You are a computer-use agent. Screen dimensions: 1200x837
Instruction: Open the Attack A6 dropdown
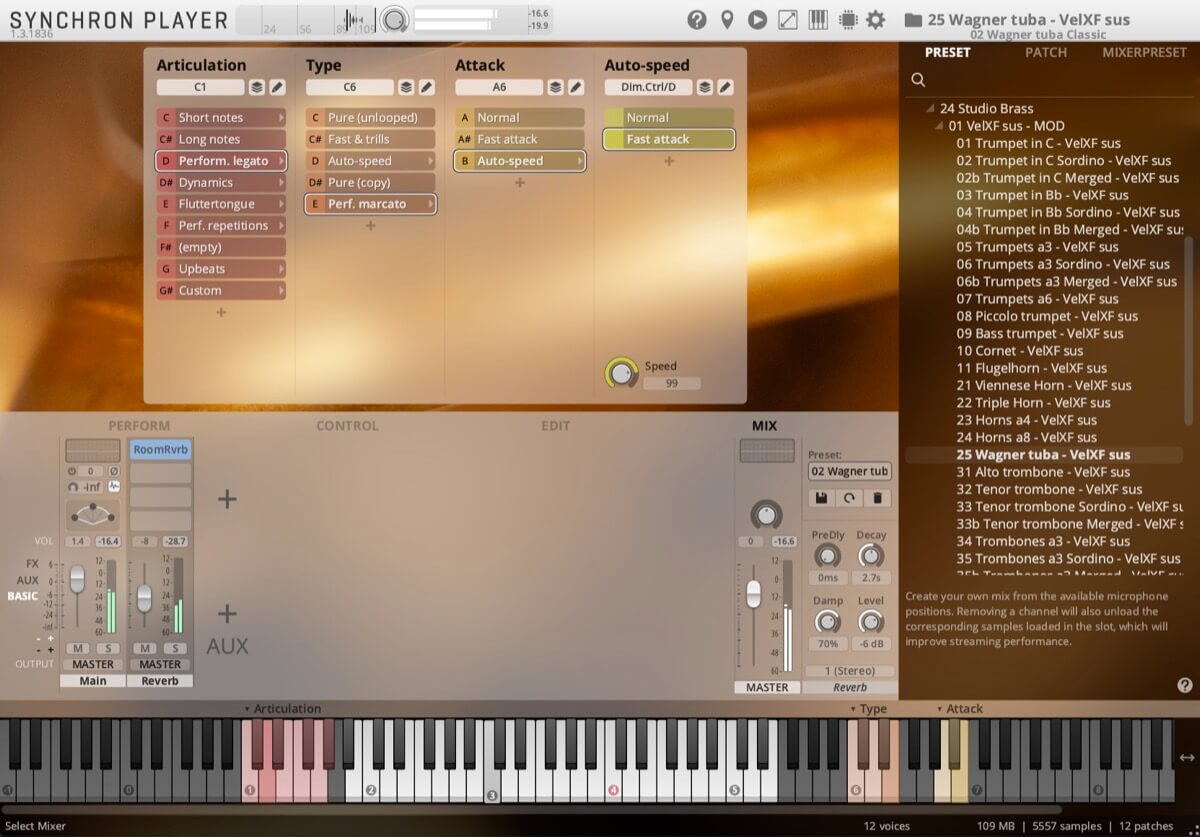(x=497, y=87)
